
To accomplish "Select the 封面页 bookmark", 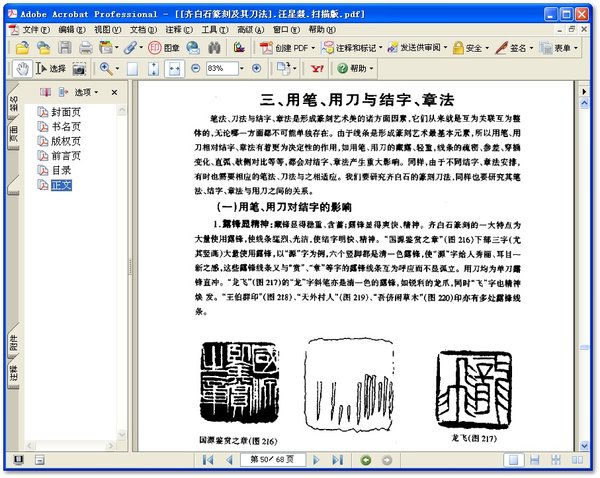I will click(x=65, y=112).
